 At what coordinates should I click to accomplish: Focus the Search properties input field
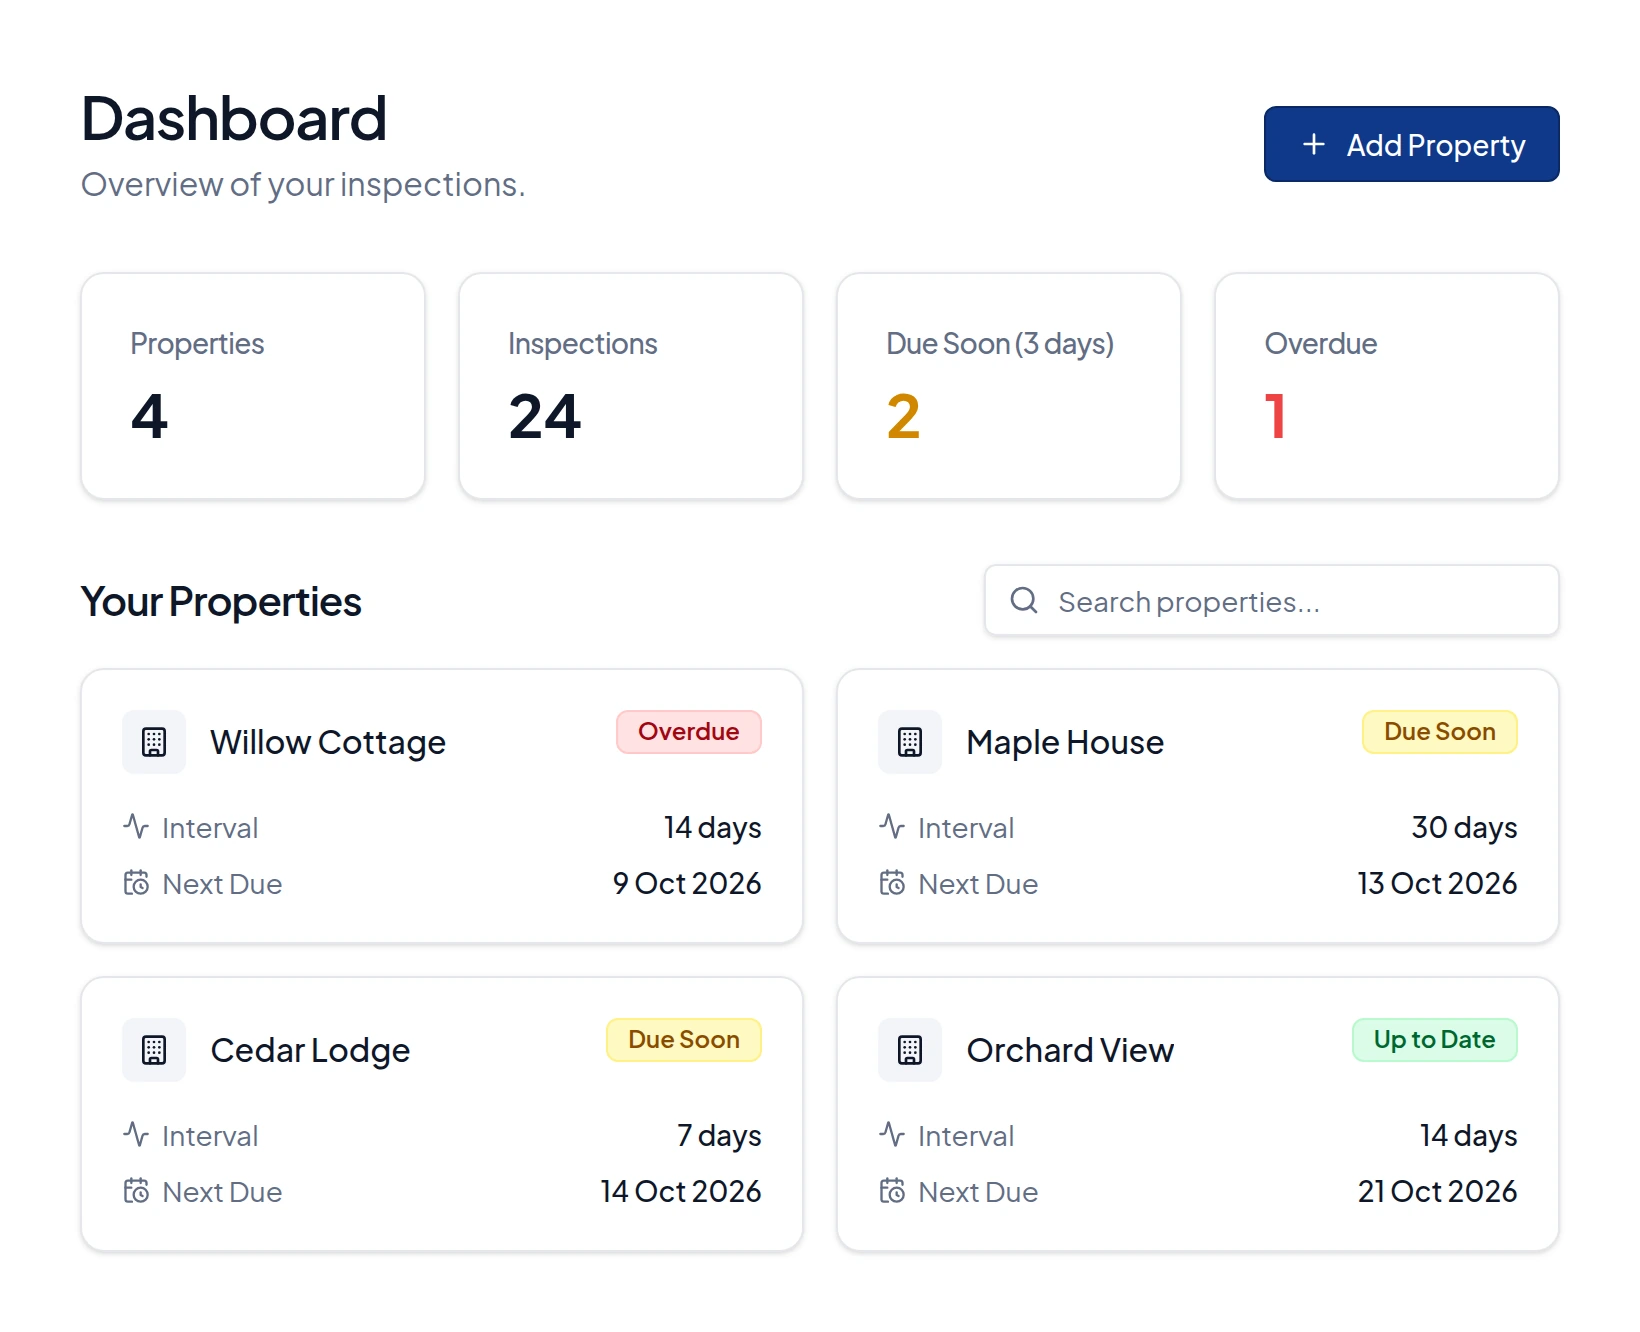(1271, 600)
